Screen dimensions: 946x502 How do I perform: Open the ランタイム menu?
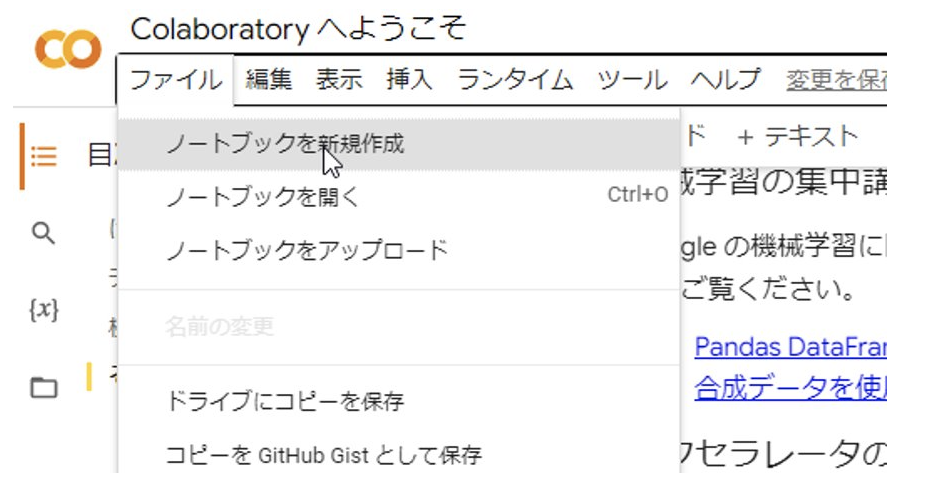pos(515,80)
